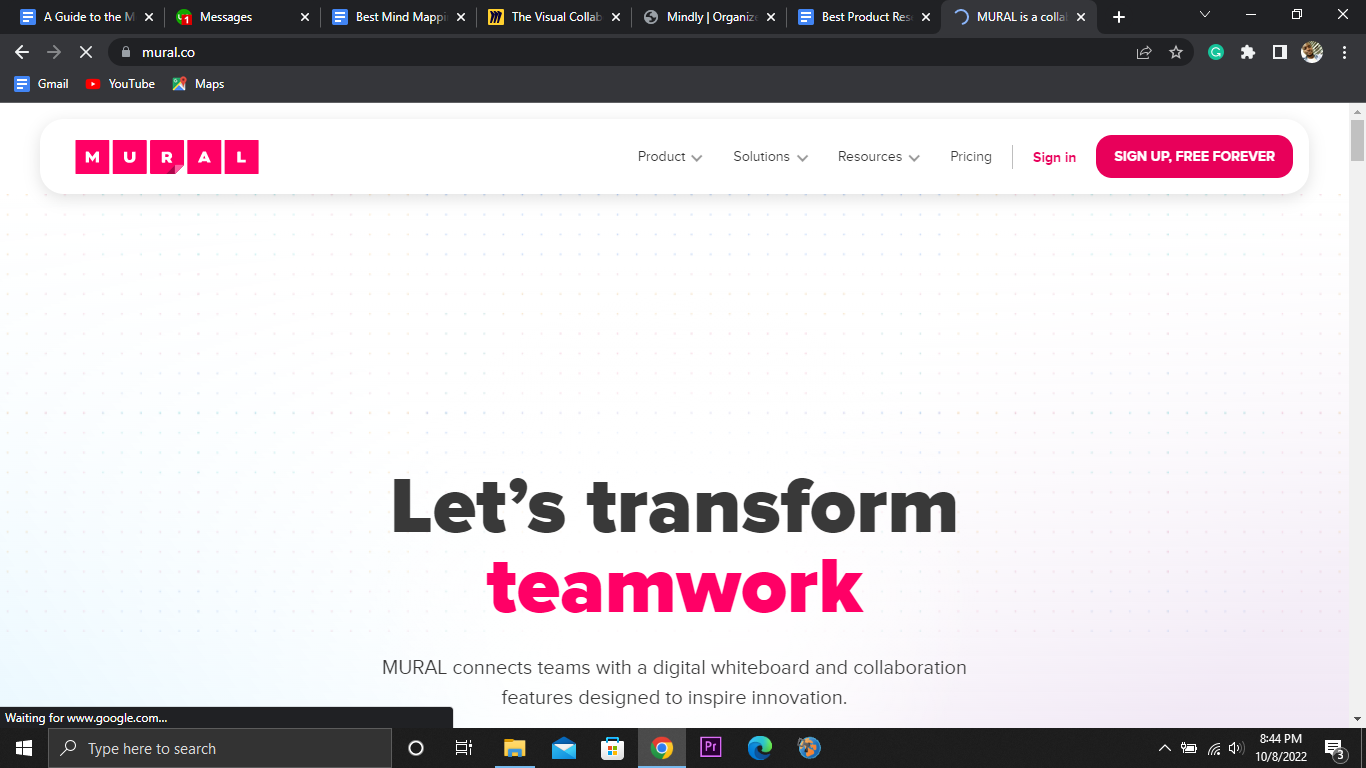This screenshot has width=1366, height=768.
Task: Open the tab search dropdown
Action: click(1205, 15)
